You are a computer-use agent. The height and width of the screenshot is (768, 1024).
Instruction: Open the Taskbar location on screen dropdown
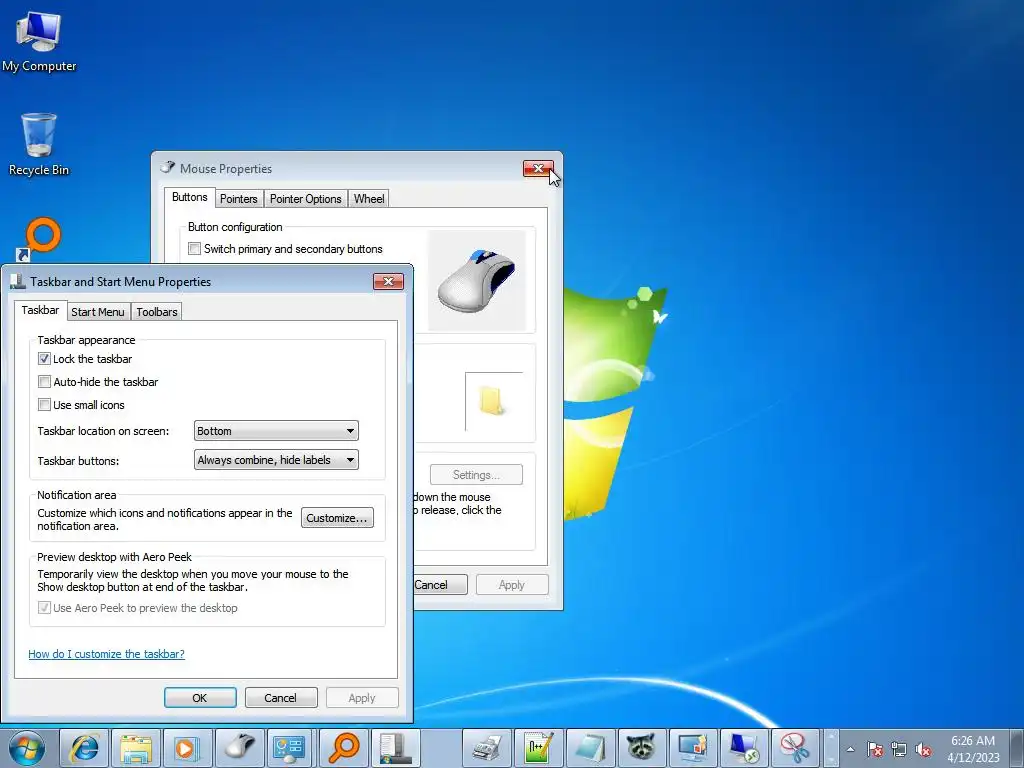coord(276,431)
